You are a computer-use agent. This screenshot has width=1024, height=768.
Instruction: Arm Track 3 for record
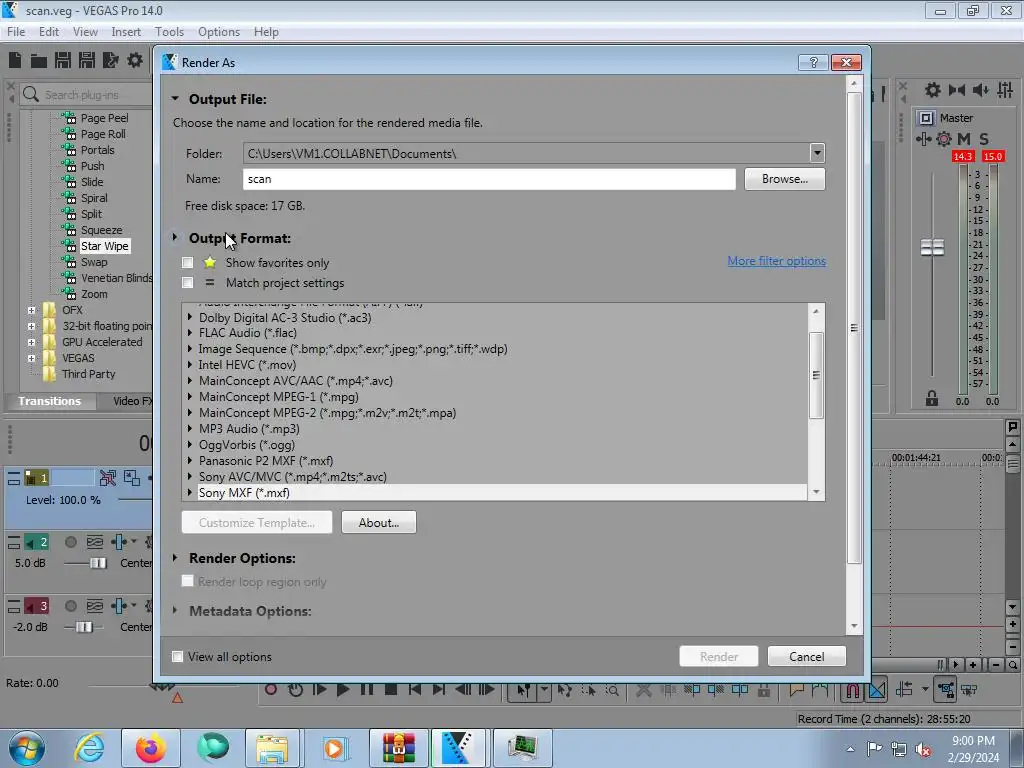tap(71, 606)
